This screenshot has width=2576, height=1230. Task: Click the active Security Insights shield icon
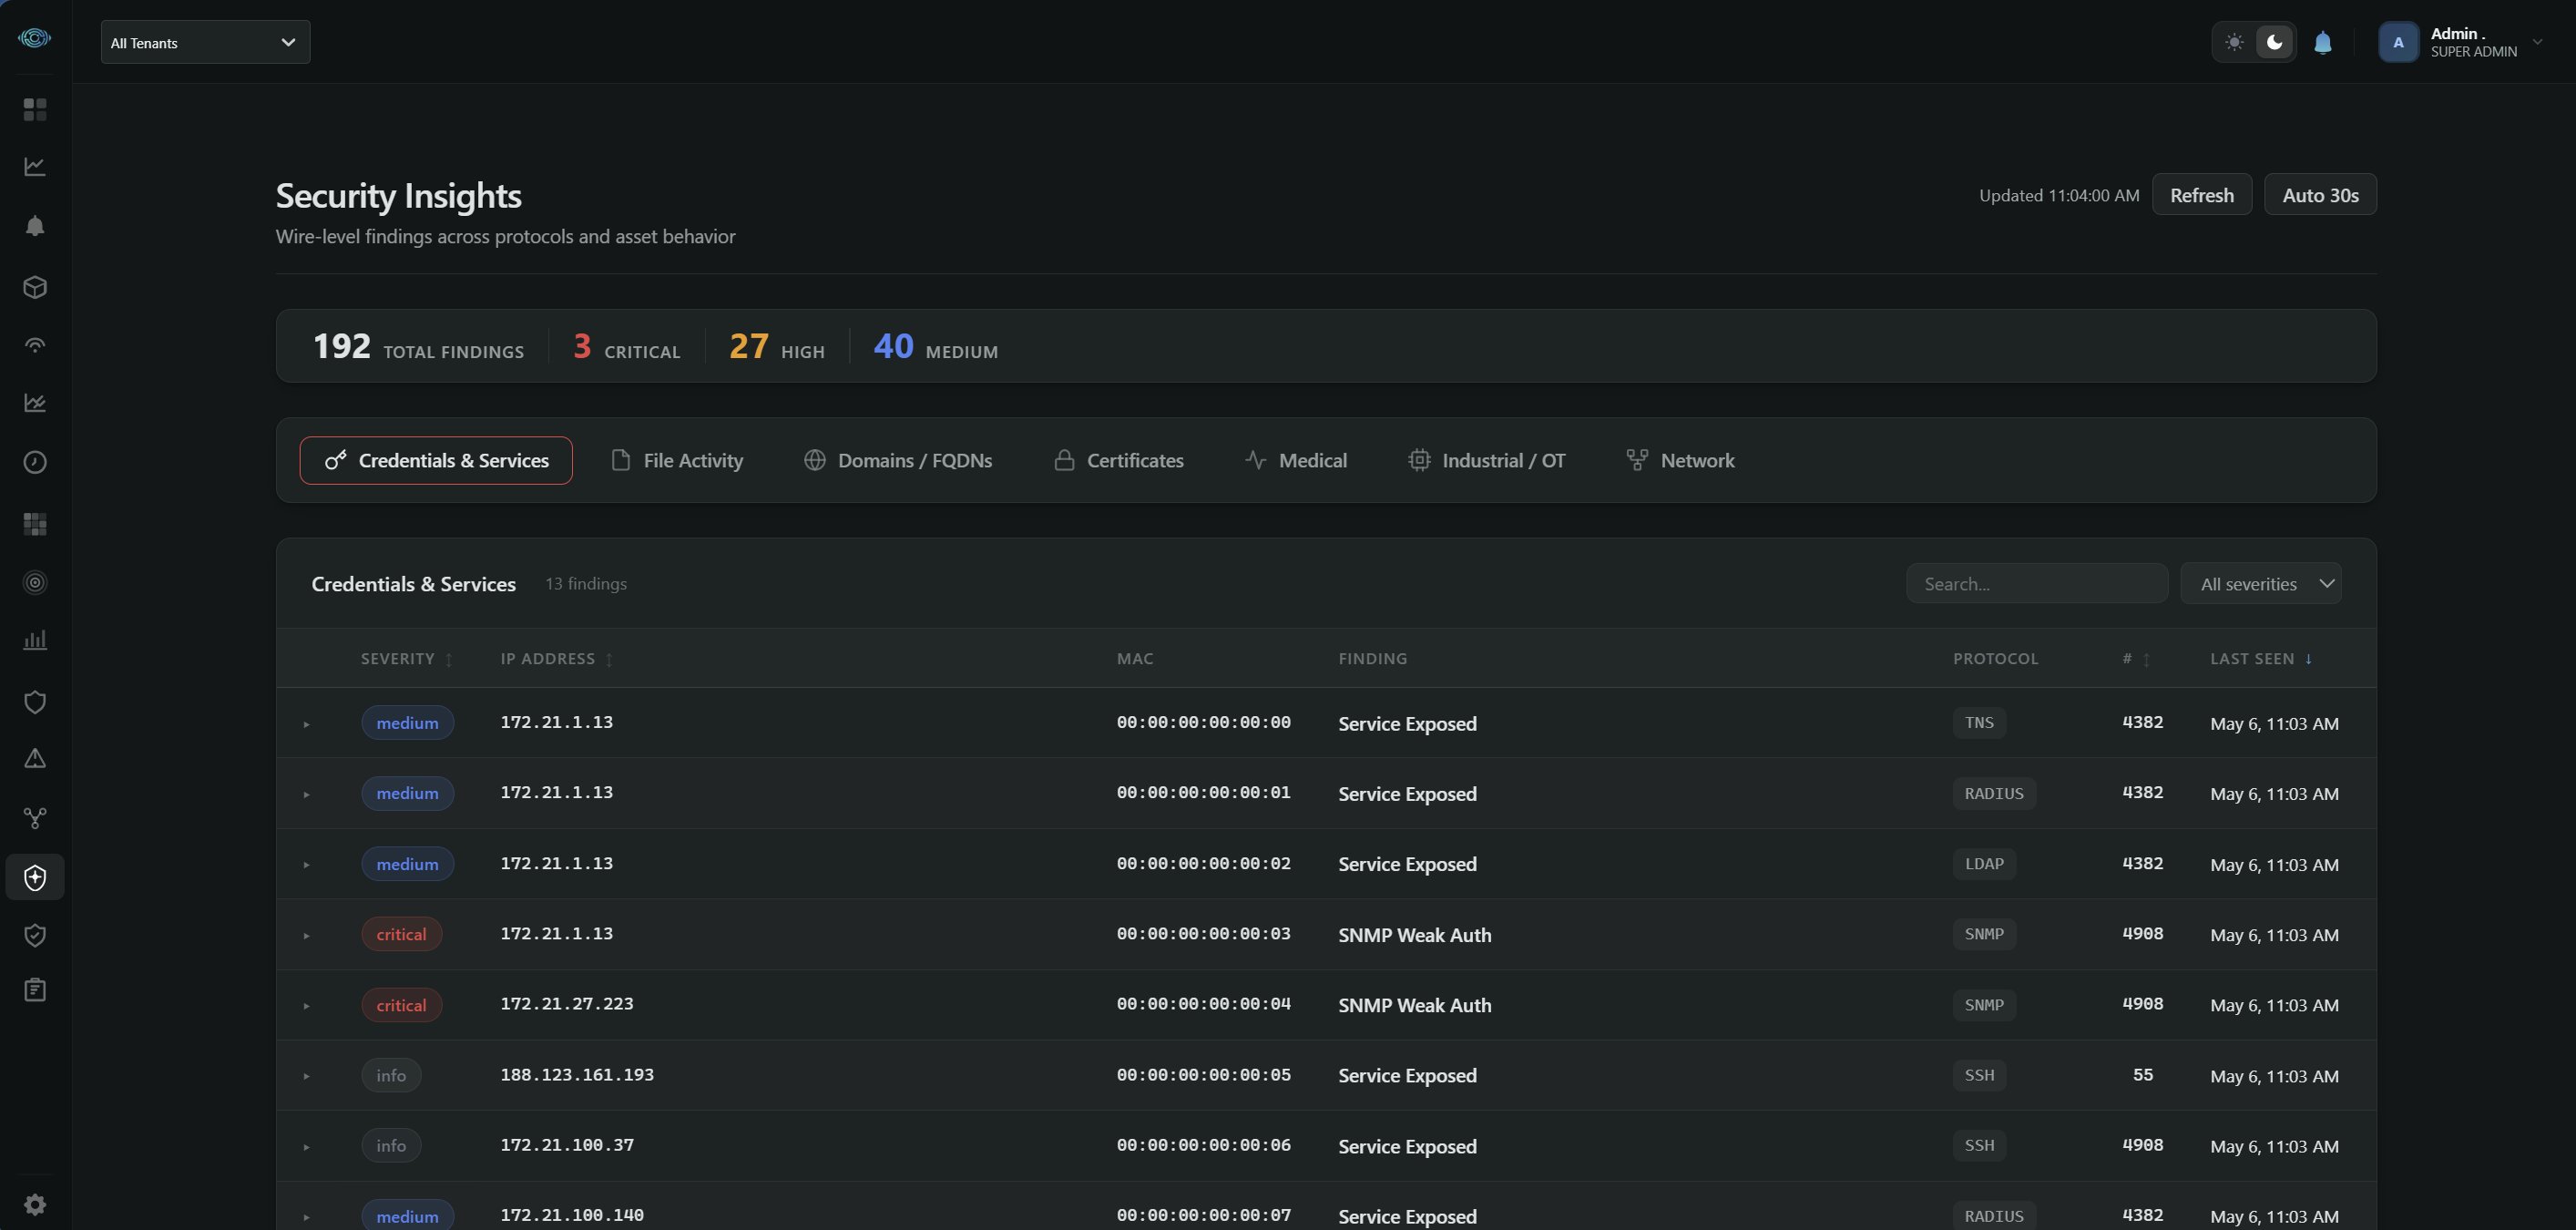point(35,877)
